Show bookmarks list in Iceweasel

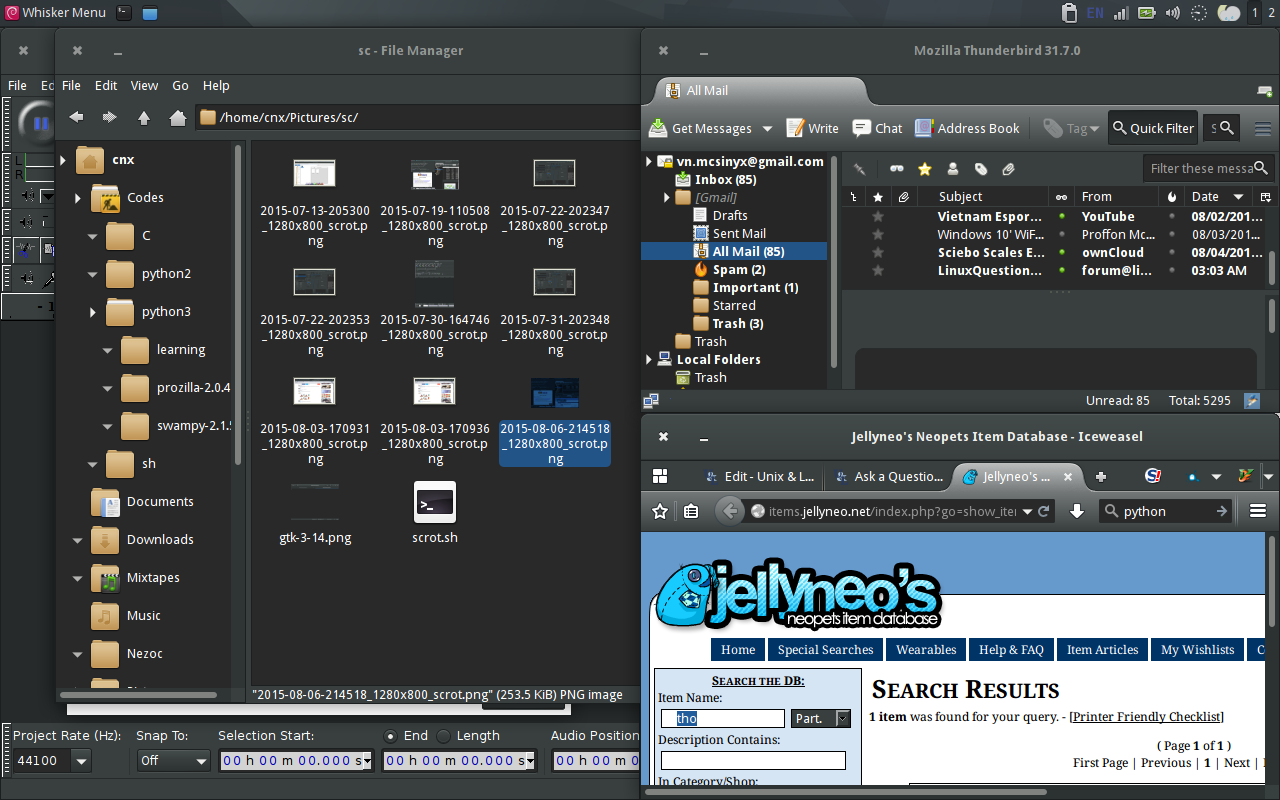point(691,511)
